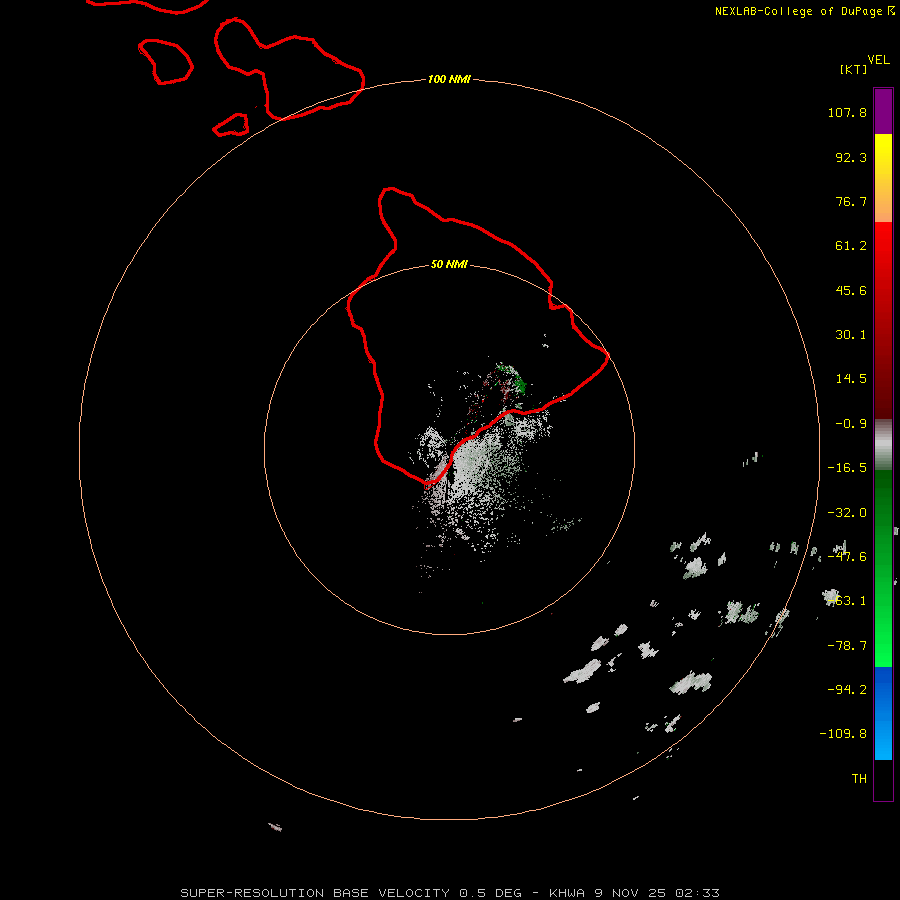Image resolution: width=900 pixels, height=900 pixels.
Task: Click the 14.5 velocity scale value
Action: coord(851,379)
